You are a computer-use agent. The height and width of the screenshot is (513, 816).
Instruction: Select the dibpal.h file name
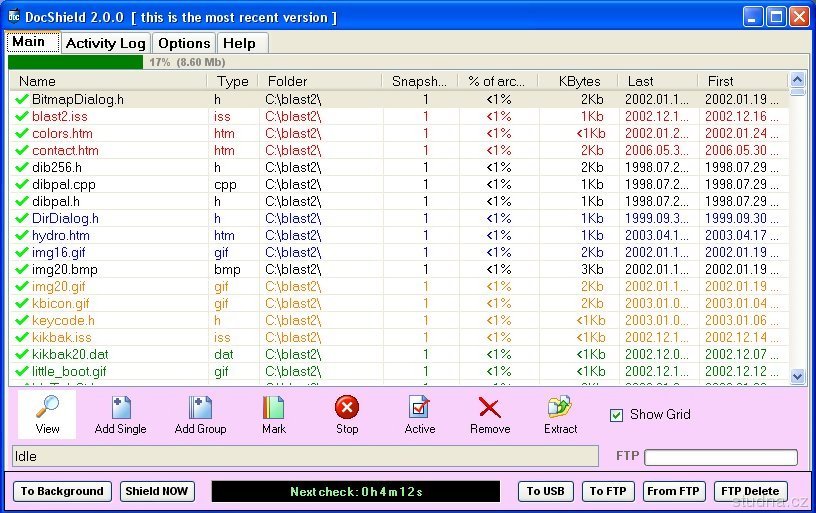[x=56, y=201]
